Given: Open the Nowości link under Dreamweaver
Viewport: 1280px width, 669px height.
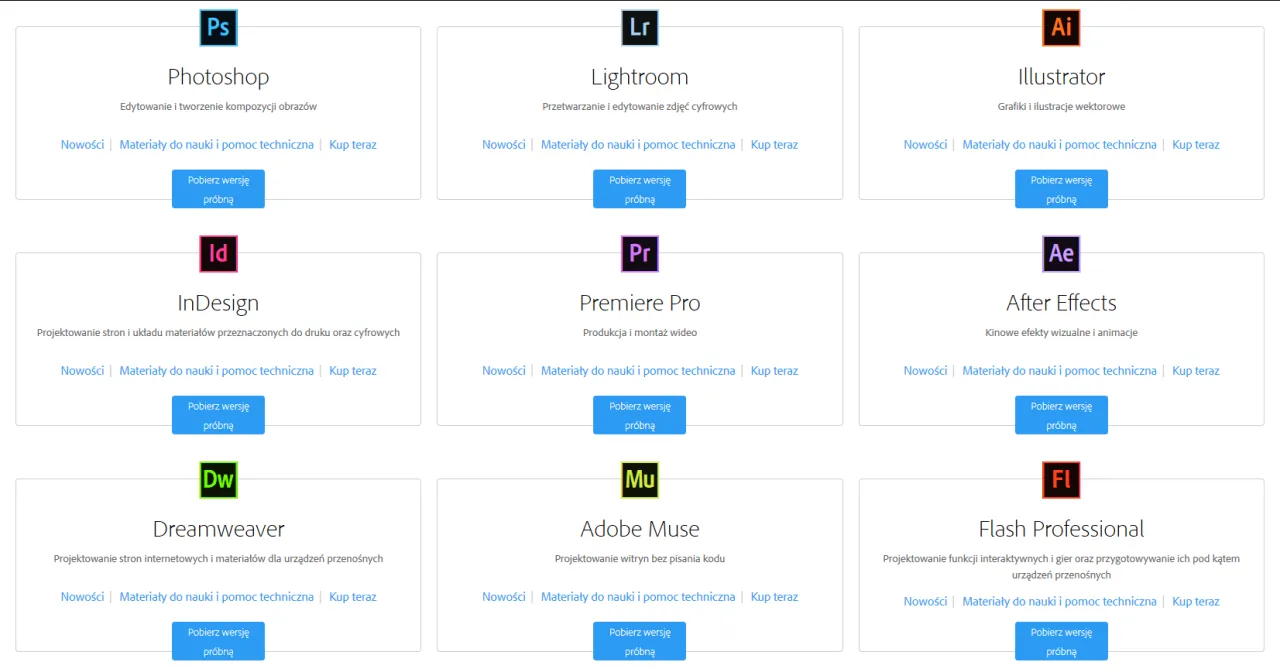Looking at the screenshot, I should coord(82,597).
